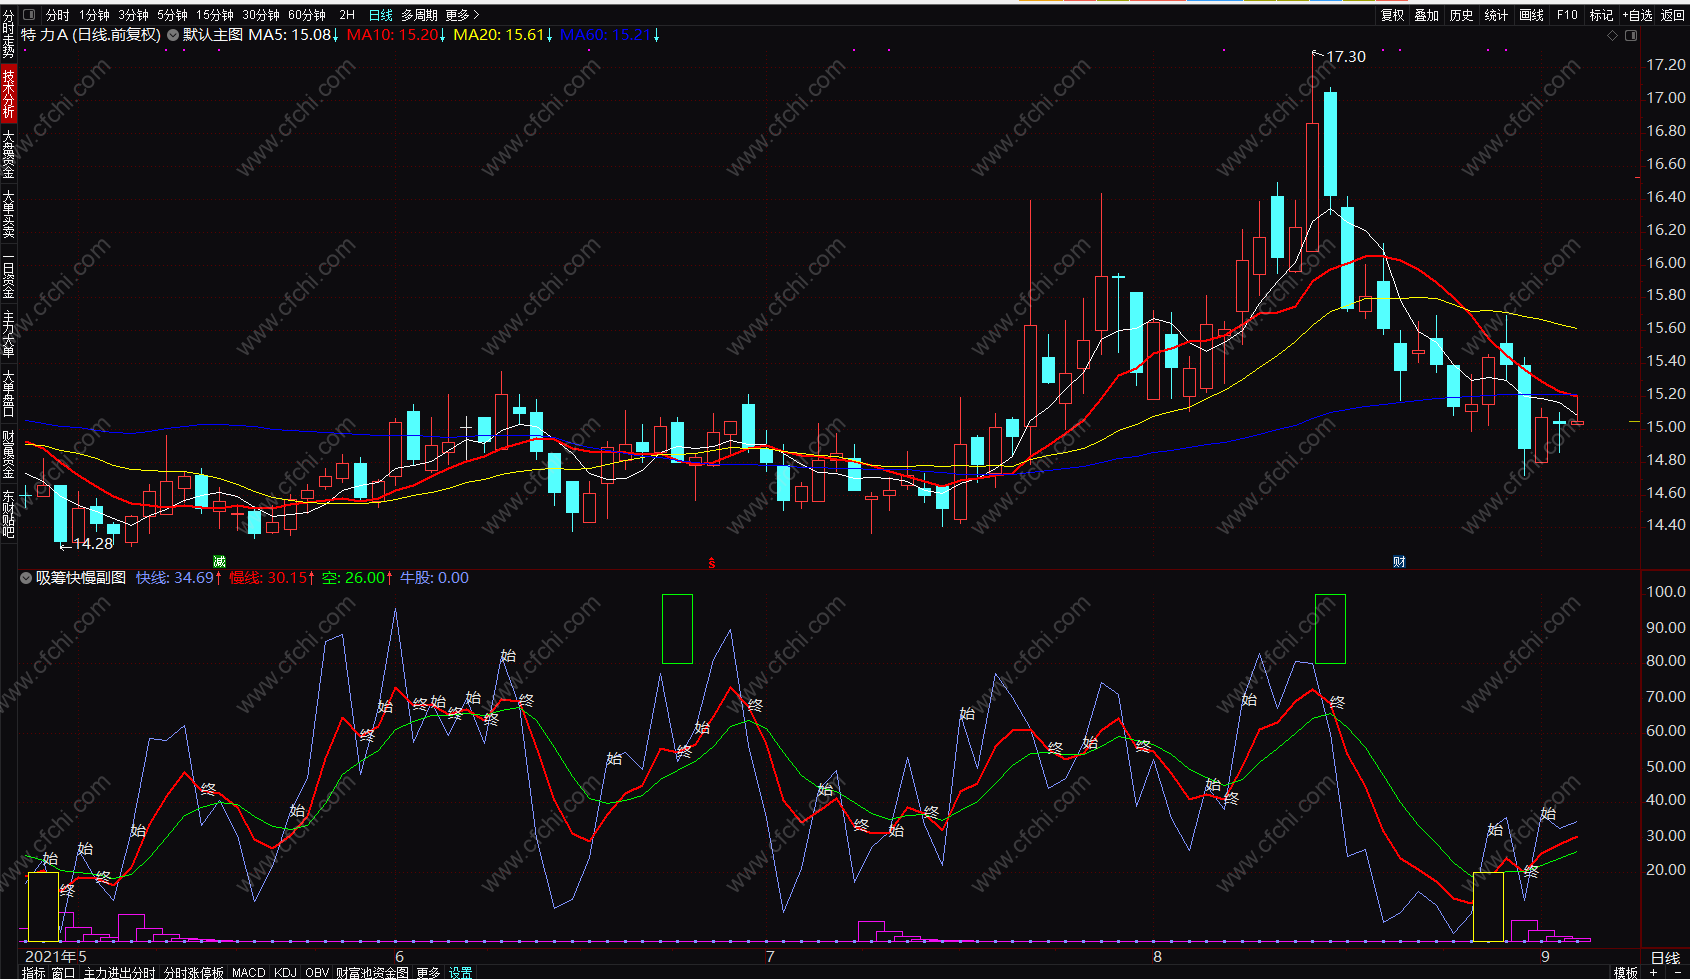This screenshot has width=1690, height=979.
Task: Open 历史 history
Action: coord(1462,15)
